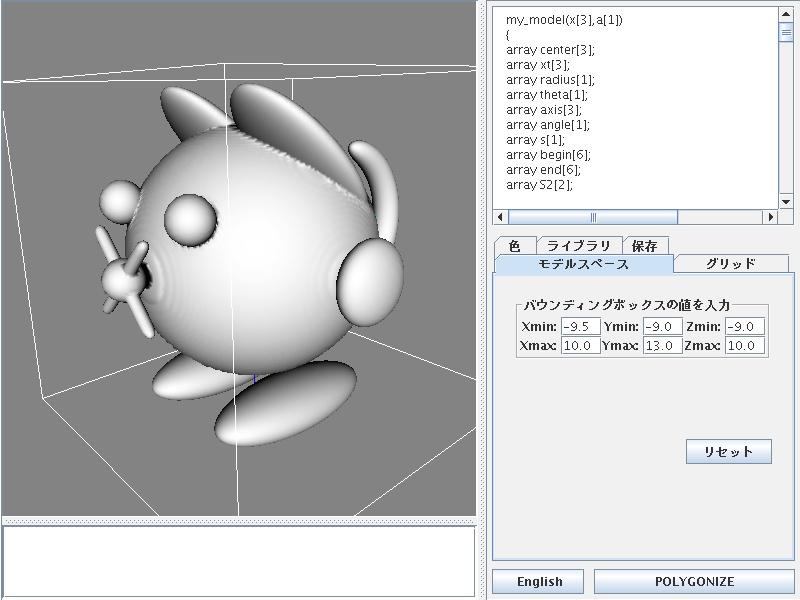Switch to the グリッド tab
Image resolution: width=800 pixels, height=600 pixels.
tap(731, 264)
